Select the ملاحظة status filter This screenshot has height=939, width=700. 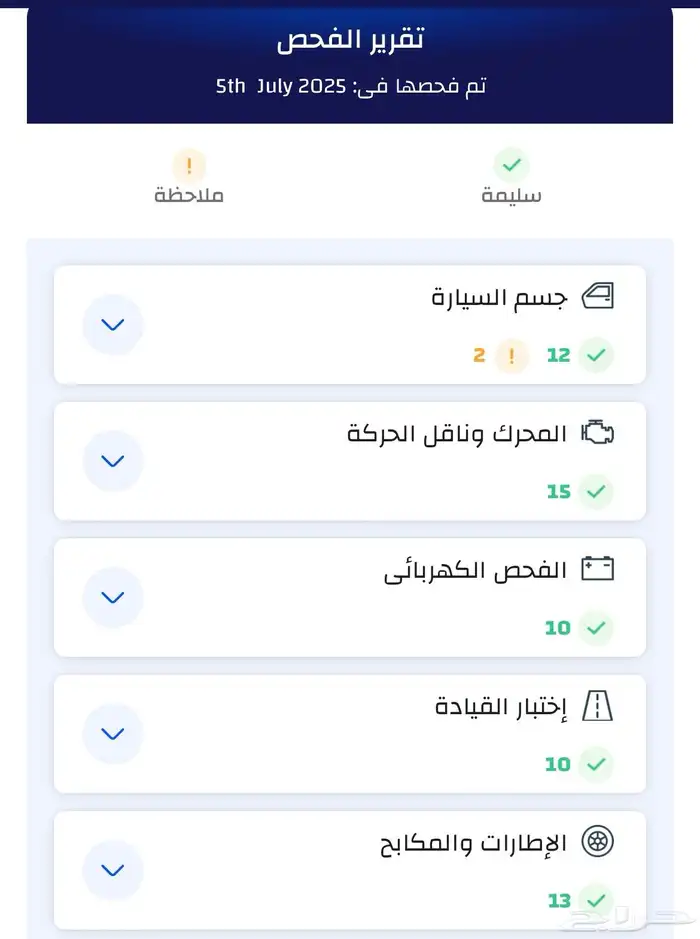[189, 177]
